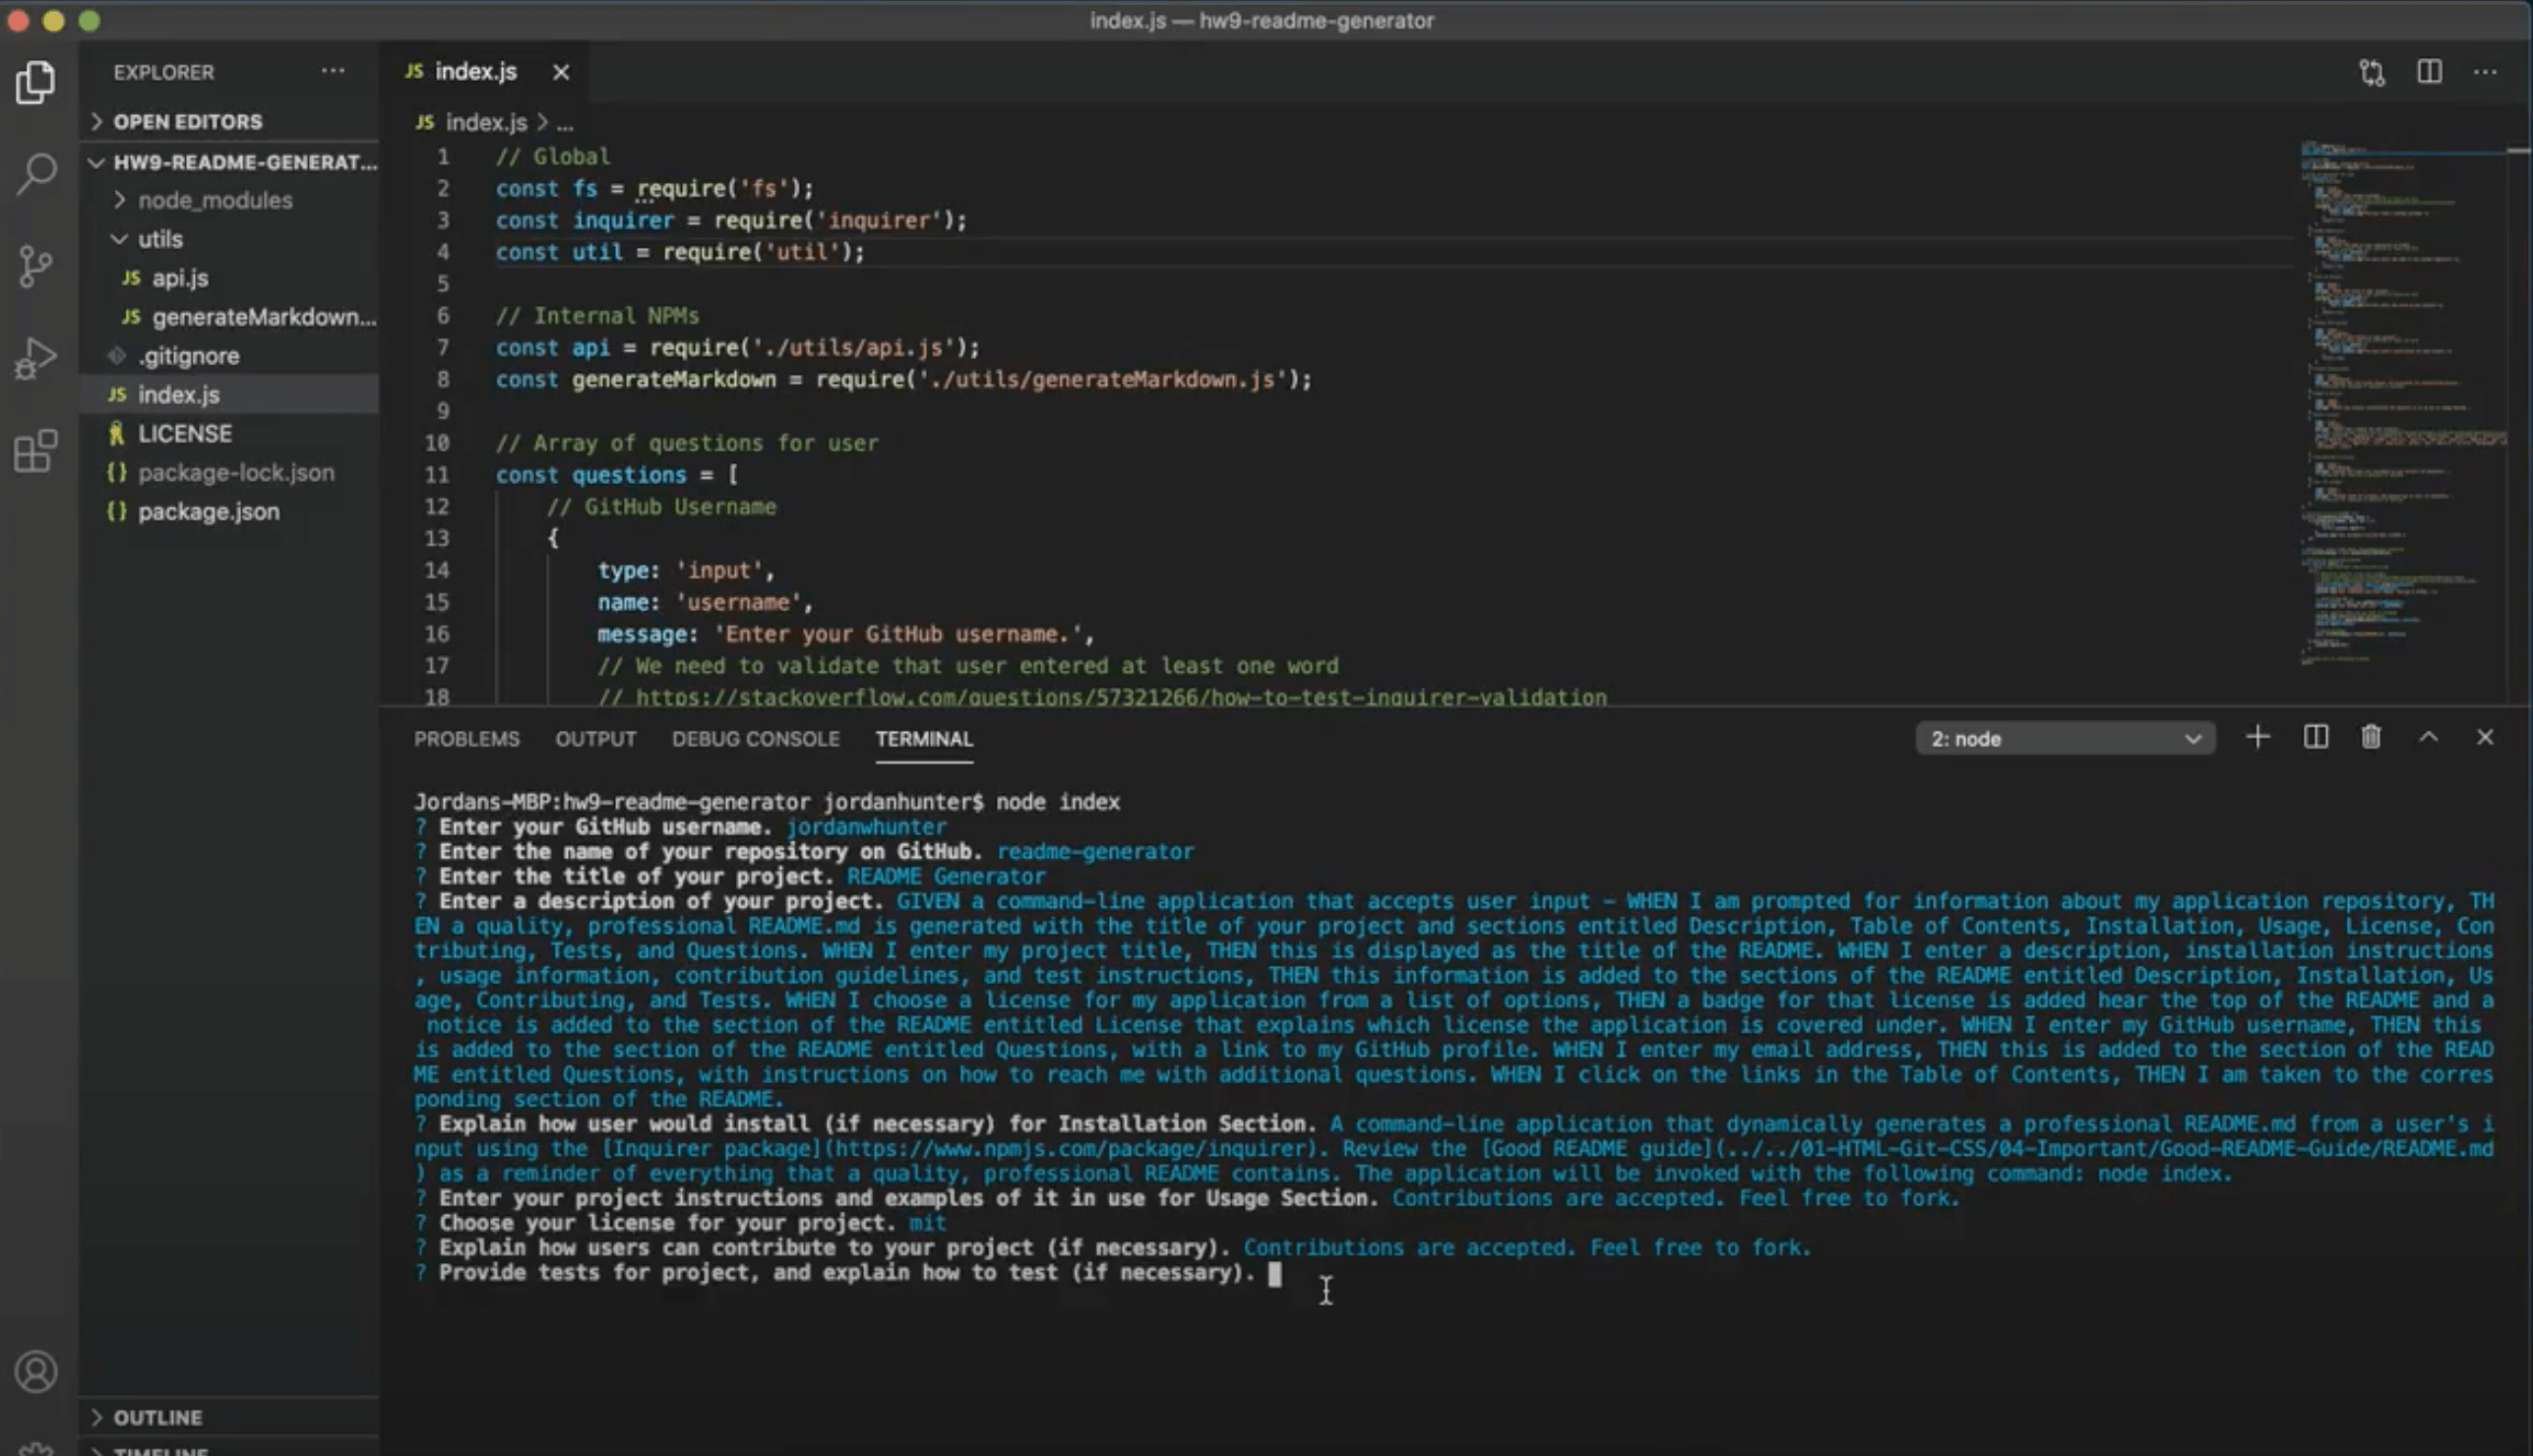Maximize the panel with the chevron
The image size is (2533, 1456).
click(x=2428, y=737)
